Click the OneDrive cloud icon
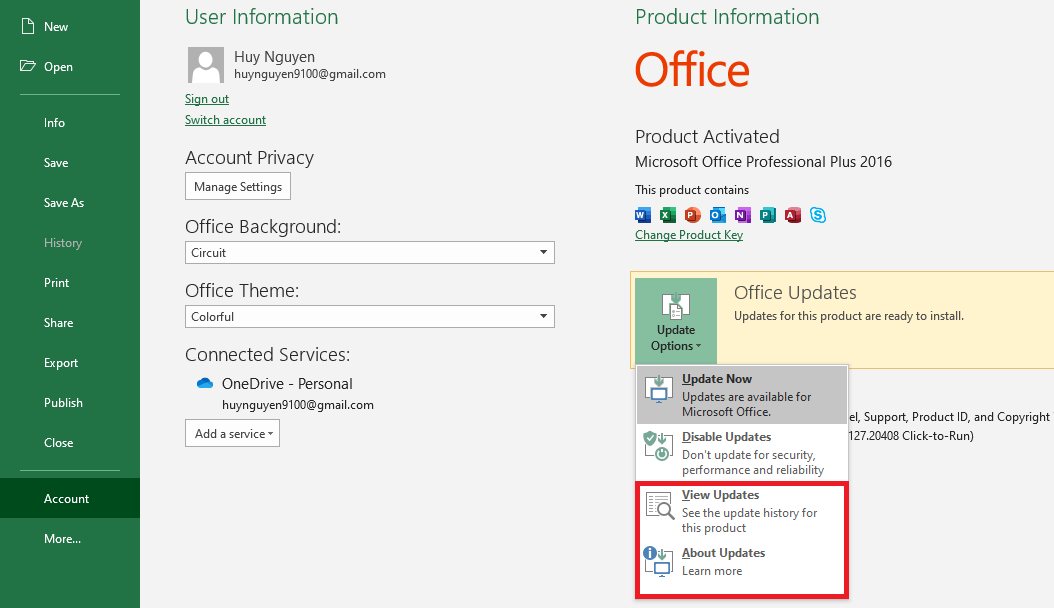Image resolution: width=1054 pixels, height=608 pixels. [x=205, y=383]
